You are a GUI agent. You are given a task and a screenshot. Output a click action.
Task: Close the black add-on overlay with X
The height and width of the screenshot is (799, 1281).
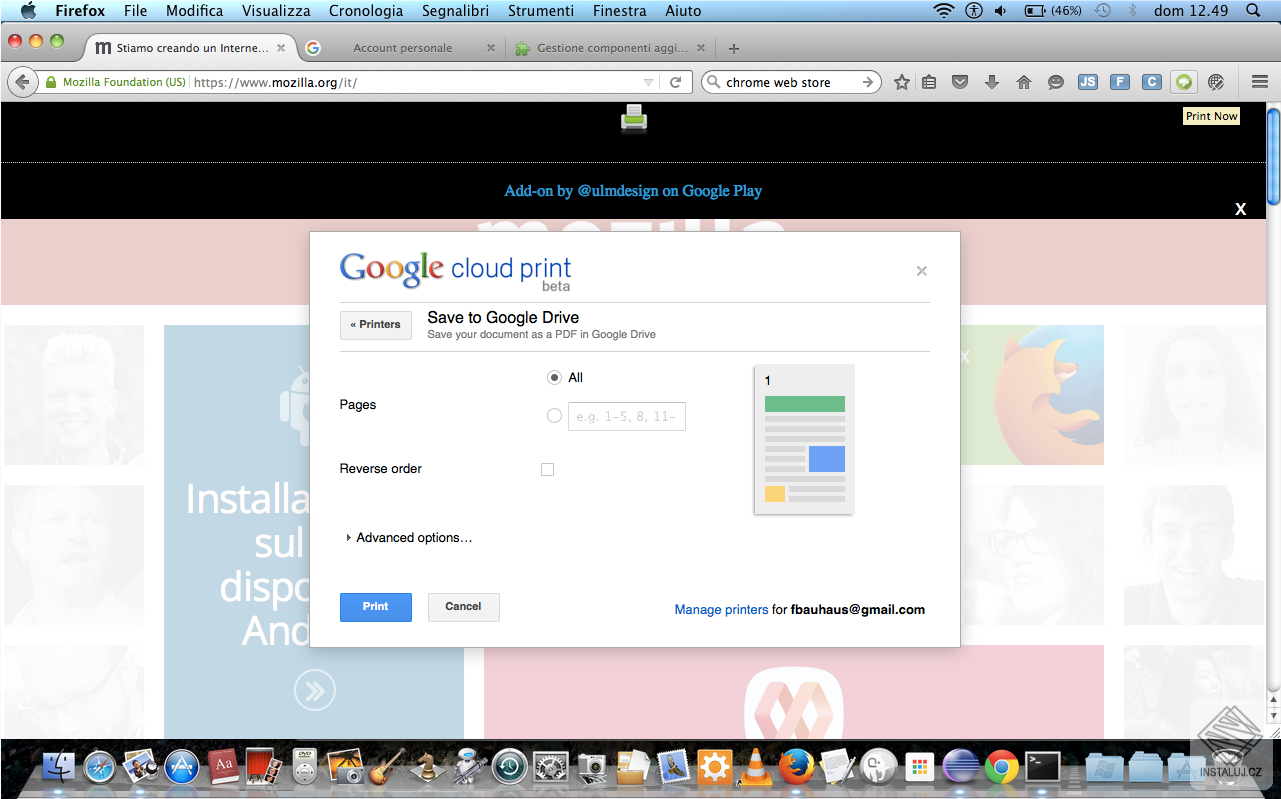(1240, 209)
